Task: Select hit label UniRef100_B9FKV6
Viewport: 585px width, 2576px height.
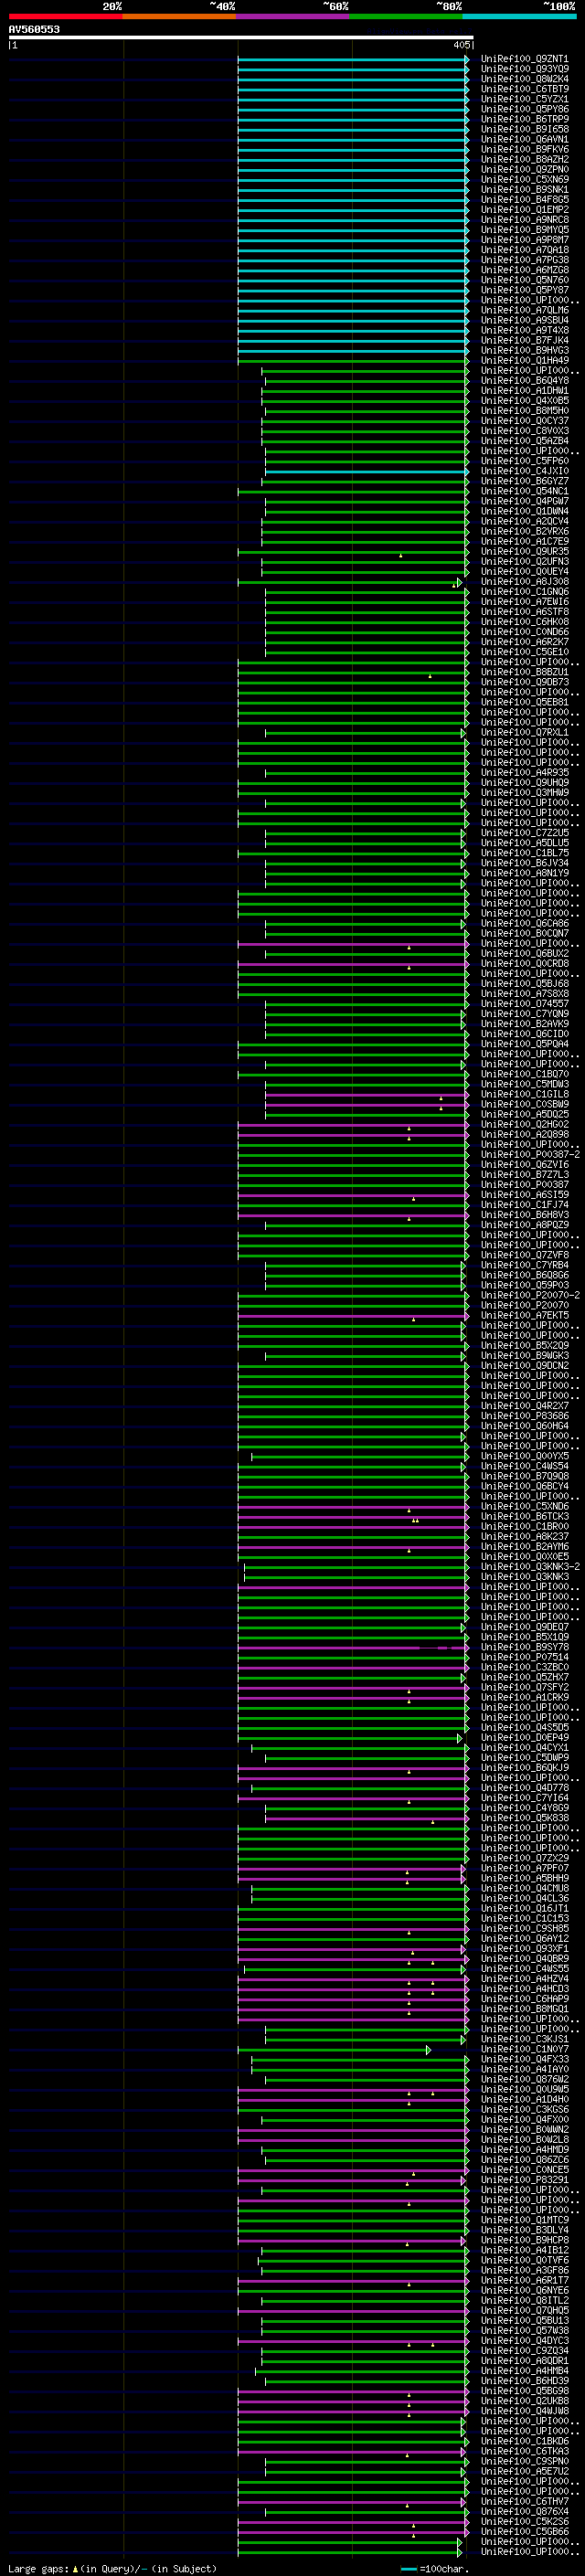Action: [x=524, y=149]
